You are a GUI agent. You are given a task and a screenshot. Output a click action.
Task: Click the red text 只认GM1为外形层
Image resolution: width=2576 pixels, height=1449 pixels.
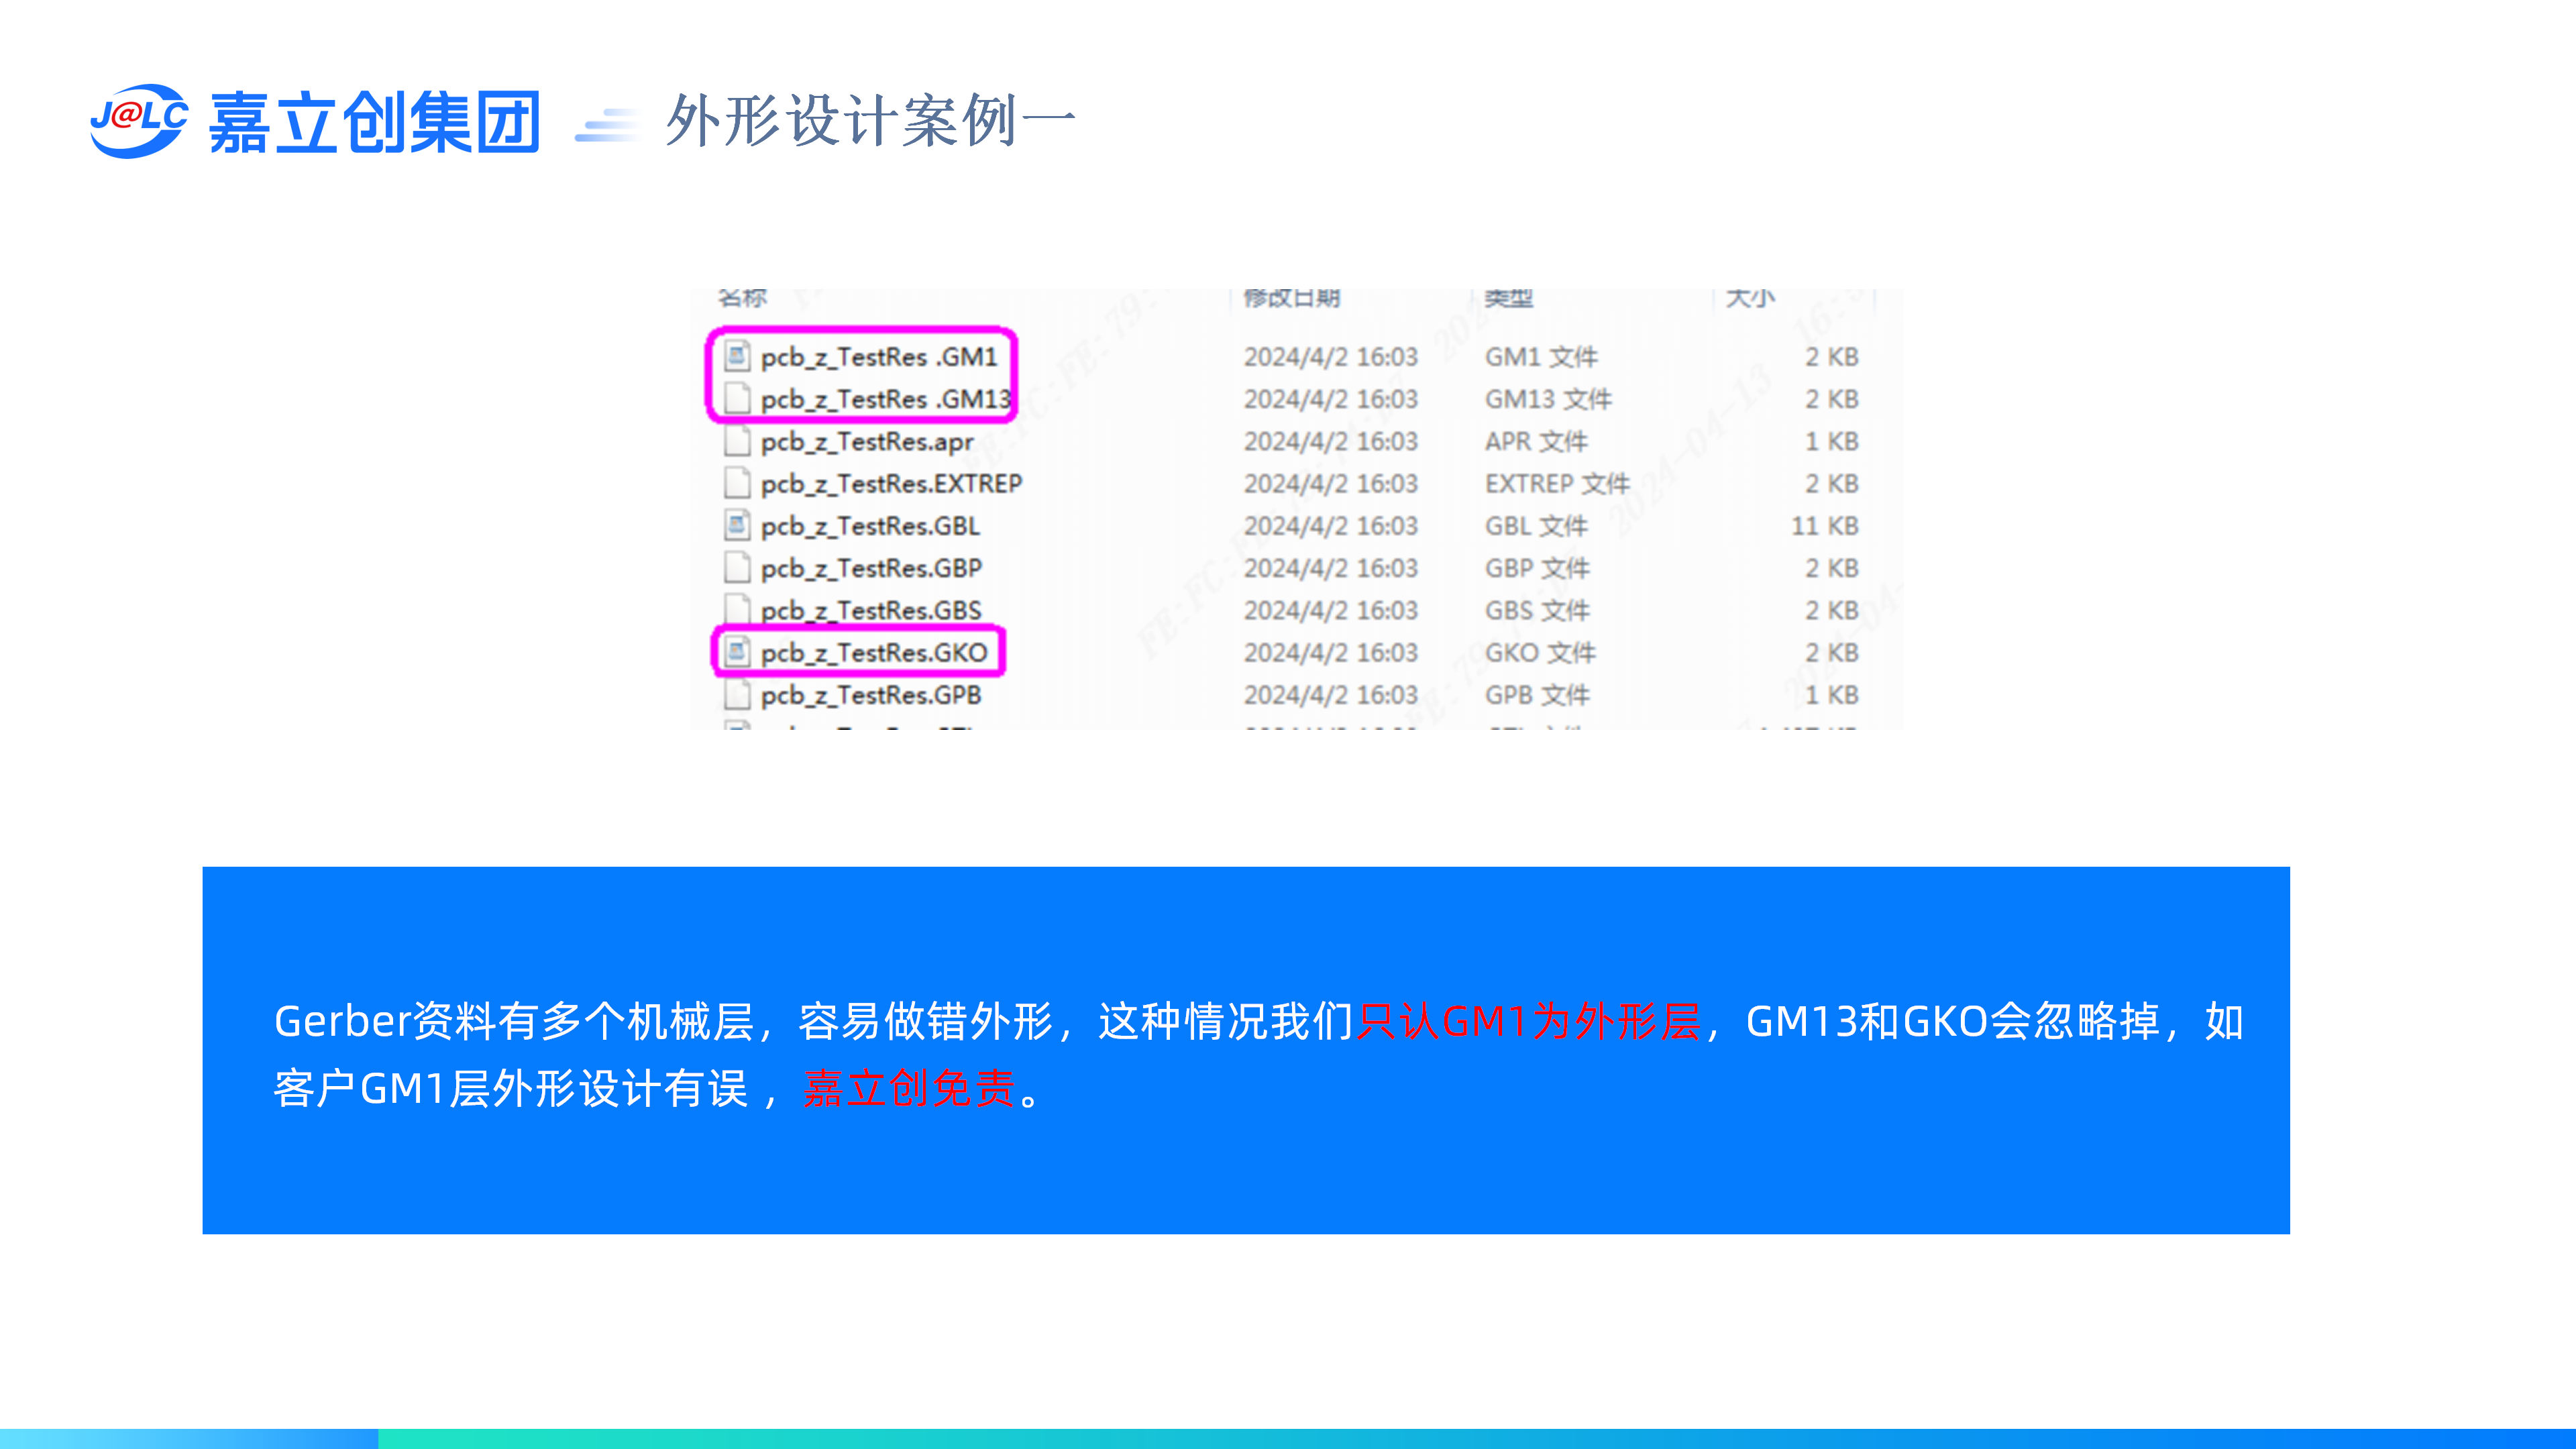click(x=1528, y=1021)
